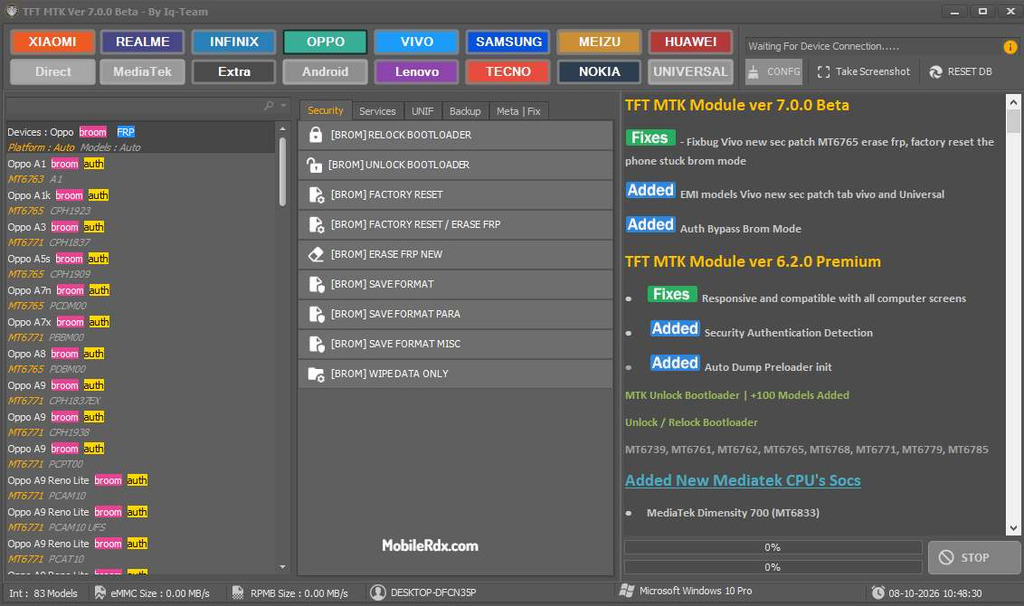
Task: Select Oppo A7x PBBM00 device entry
Action: click(140, 330)
